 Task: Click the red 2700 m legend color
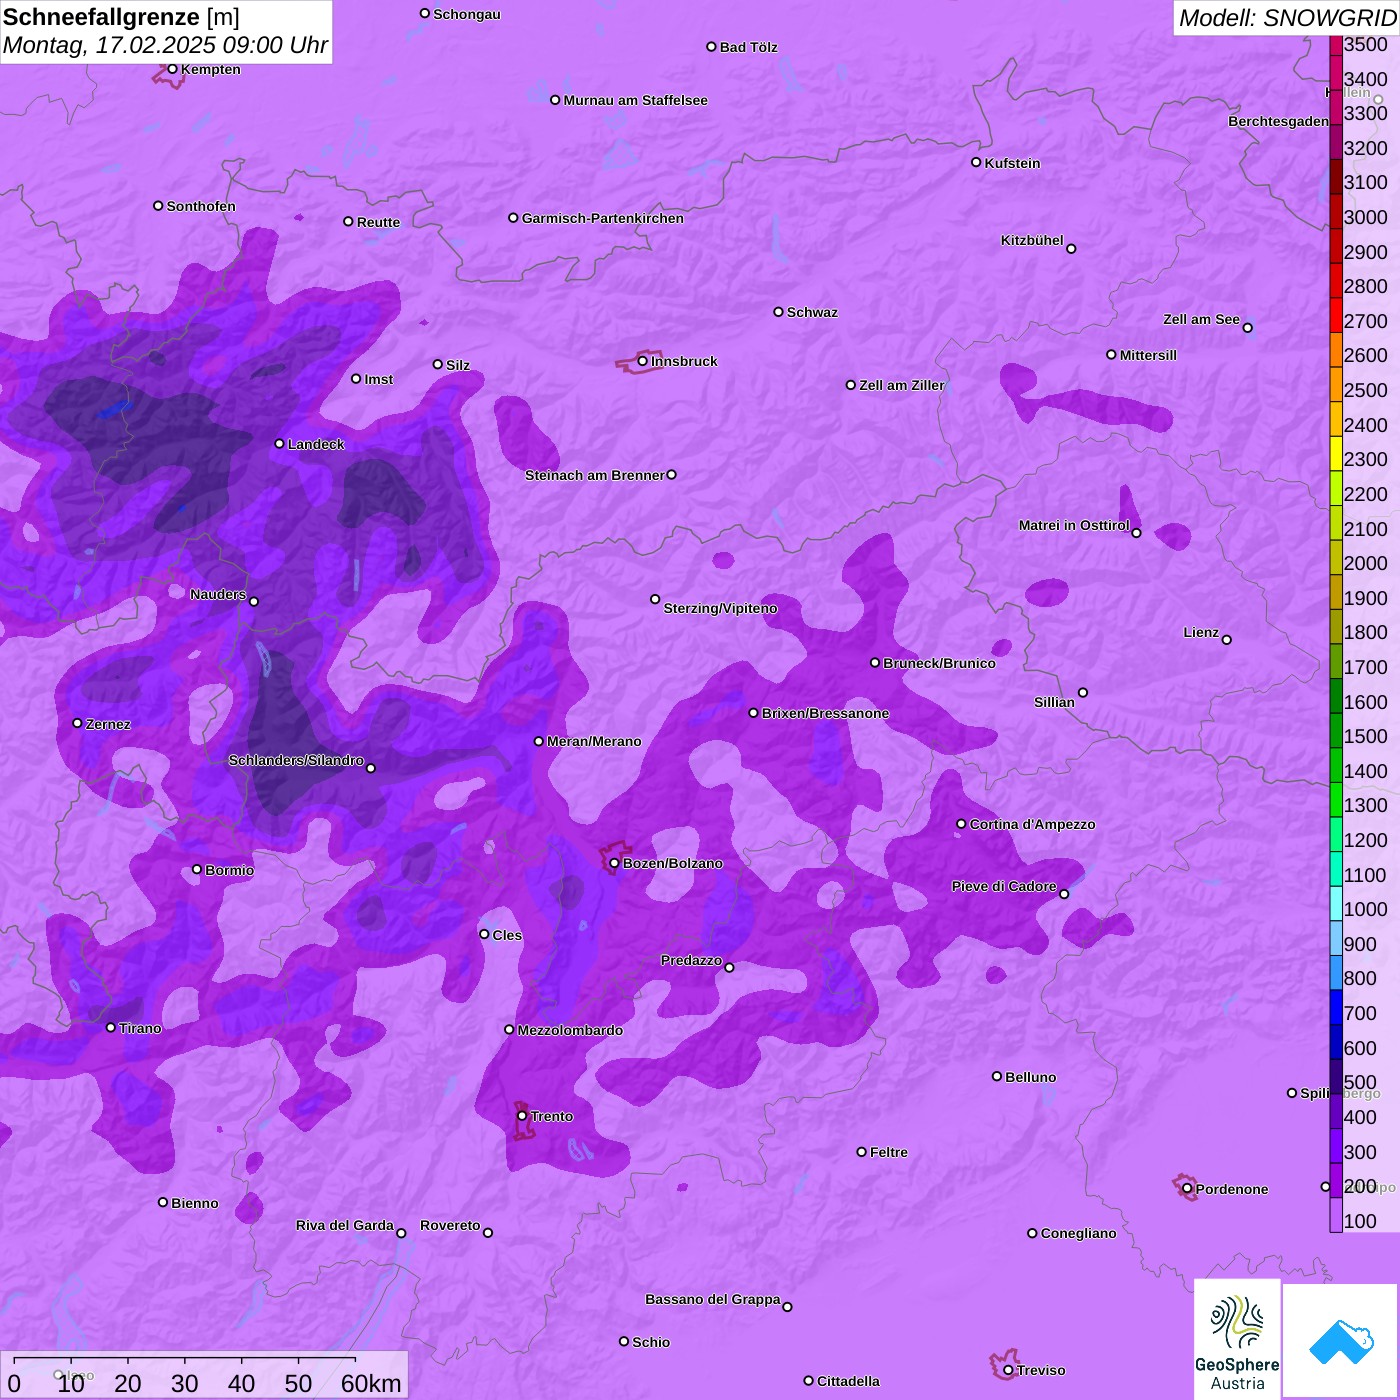pyautogui.click(x=1336, y=314)
